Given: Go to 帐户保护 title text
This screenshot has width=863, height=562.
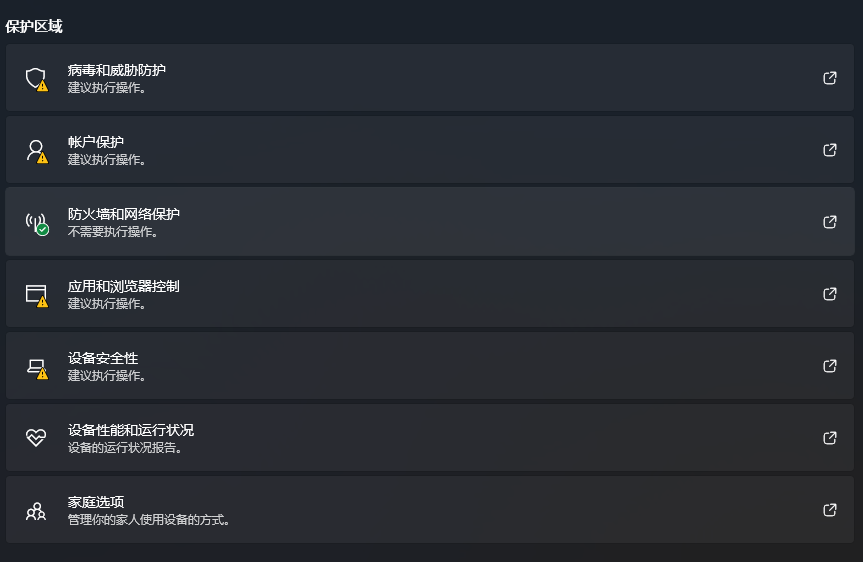Looking at the screenshot, I should tap(96, 142).
